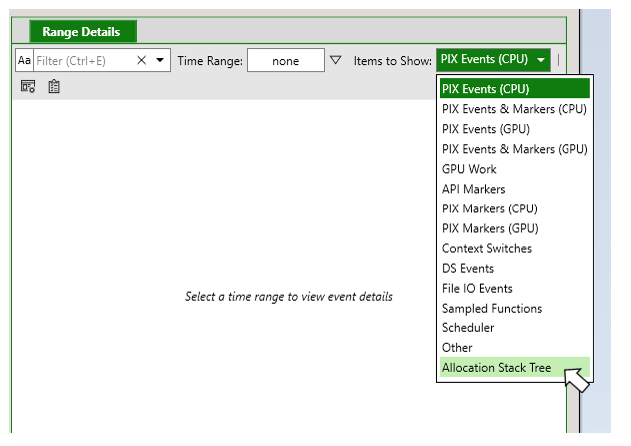Select PIX Markers (GPU) option
Image resolution: width=631 pixels, height=446 pixels.
pos(515,228)
